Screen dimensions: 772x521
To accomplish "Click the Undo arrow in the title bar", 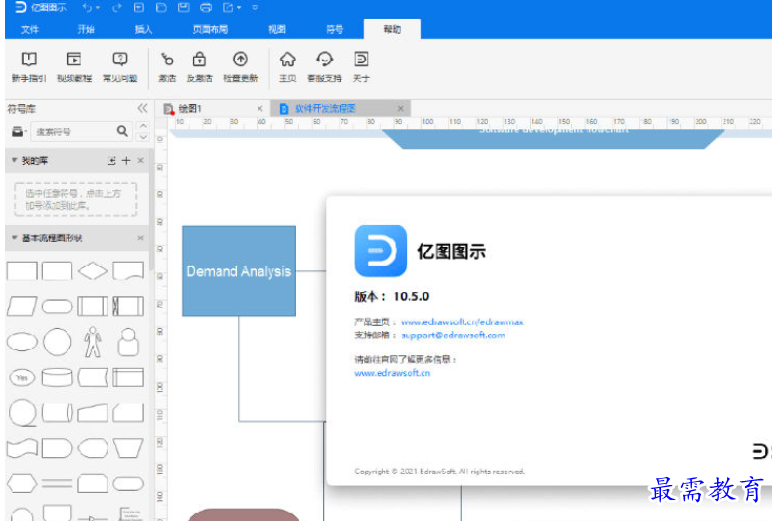I will coord(88,7).
